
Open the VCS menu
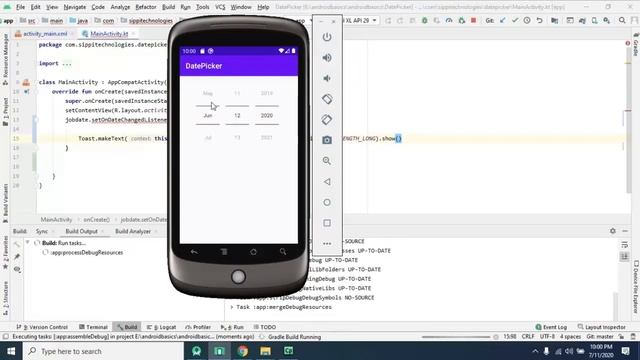[220, 7]
